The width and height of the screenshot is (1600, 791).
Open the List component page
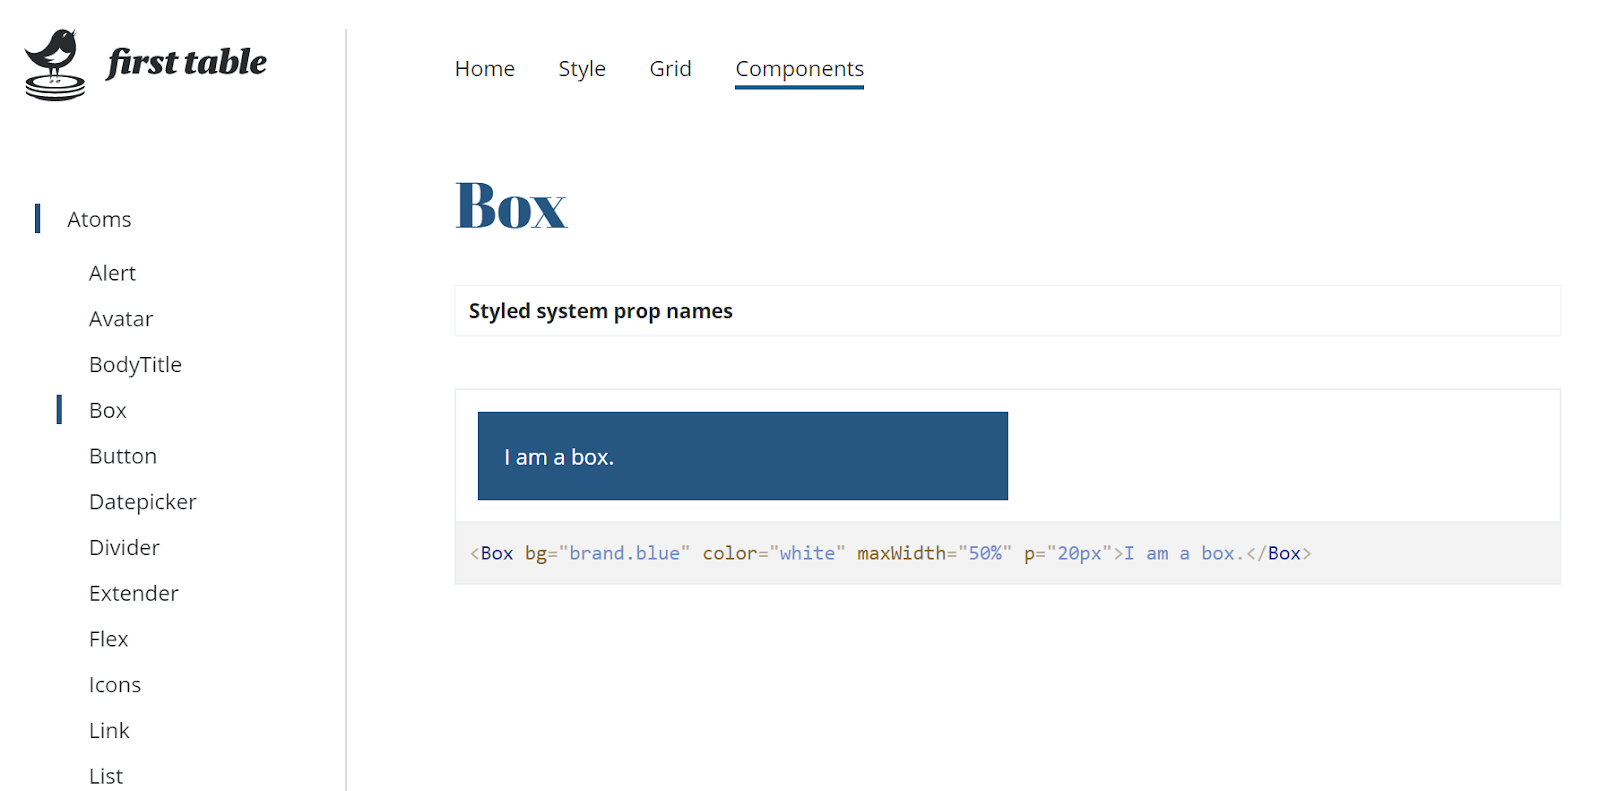[106, 776]
